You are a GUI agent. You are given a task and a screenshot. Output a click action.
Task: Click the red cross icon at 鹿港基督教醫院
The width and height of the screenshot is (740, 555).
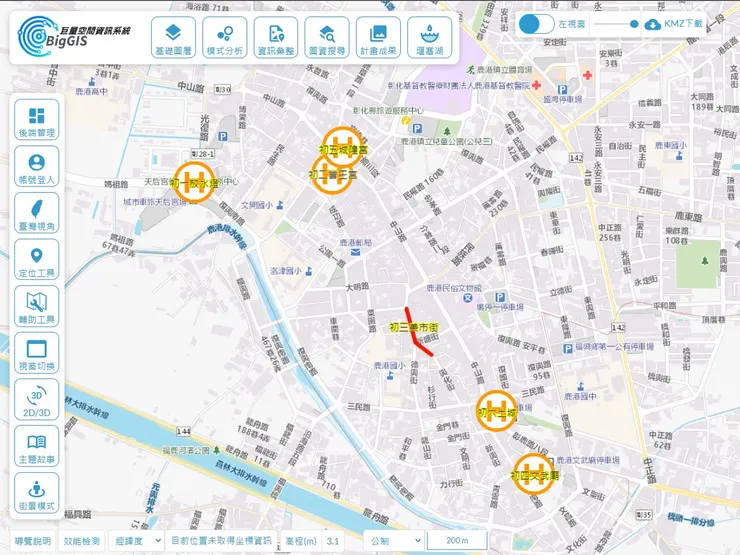click(x=536, y=85)
